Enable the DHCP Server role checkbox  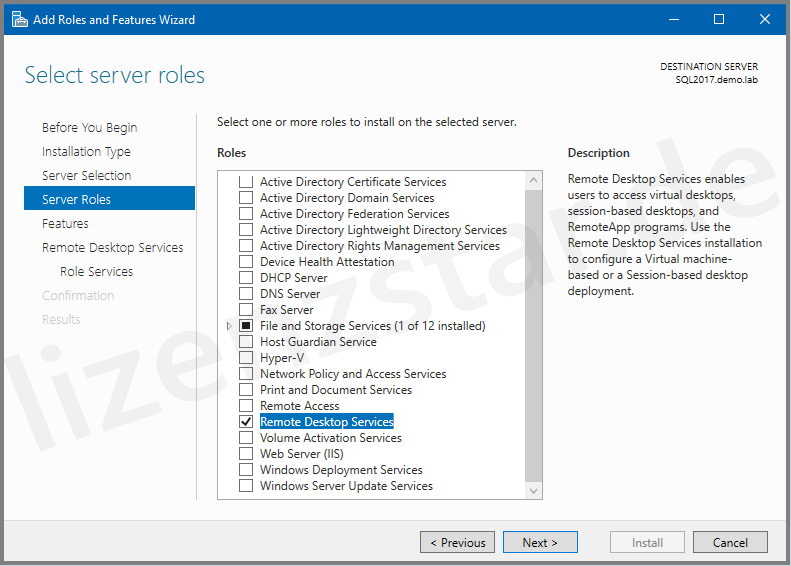pyautogui.click(x=246, y=278)
